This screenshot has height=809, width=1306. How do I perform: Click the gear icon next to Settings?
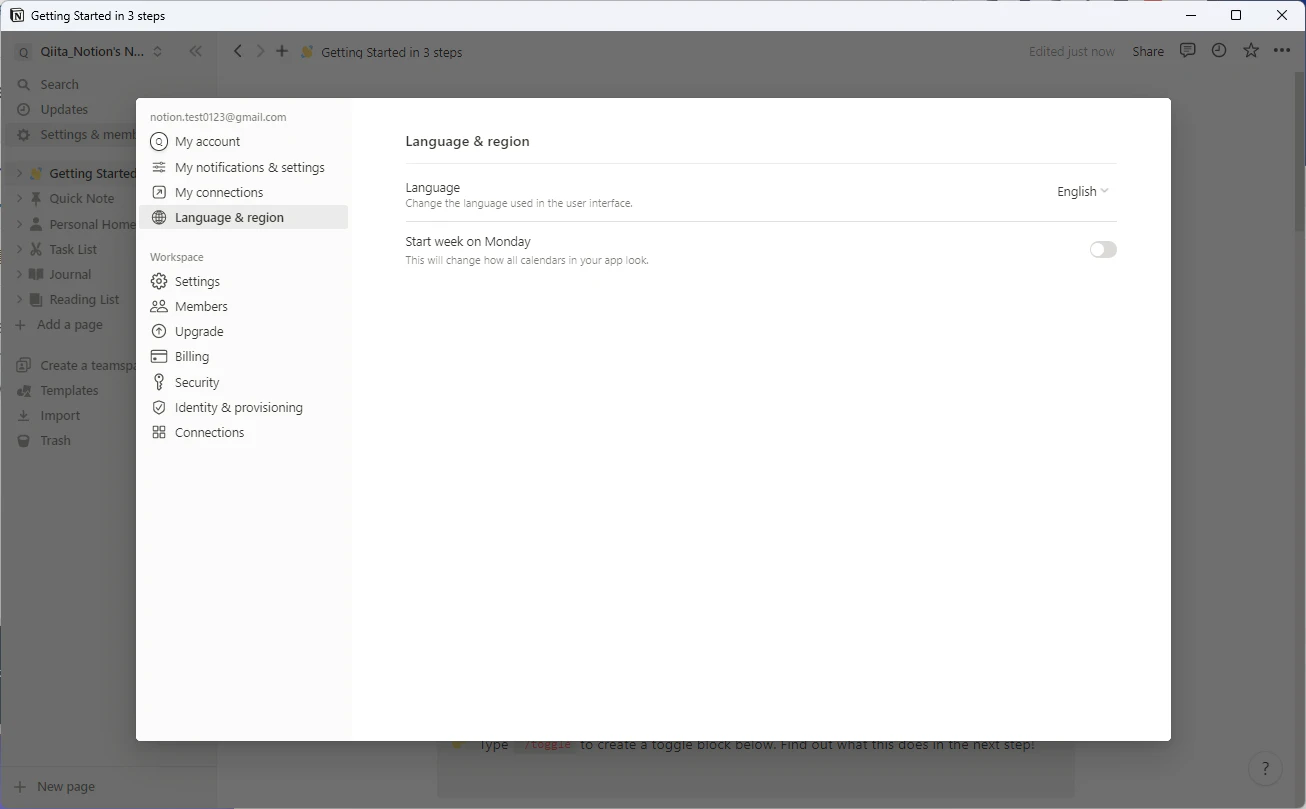159,281
